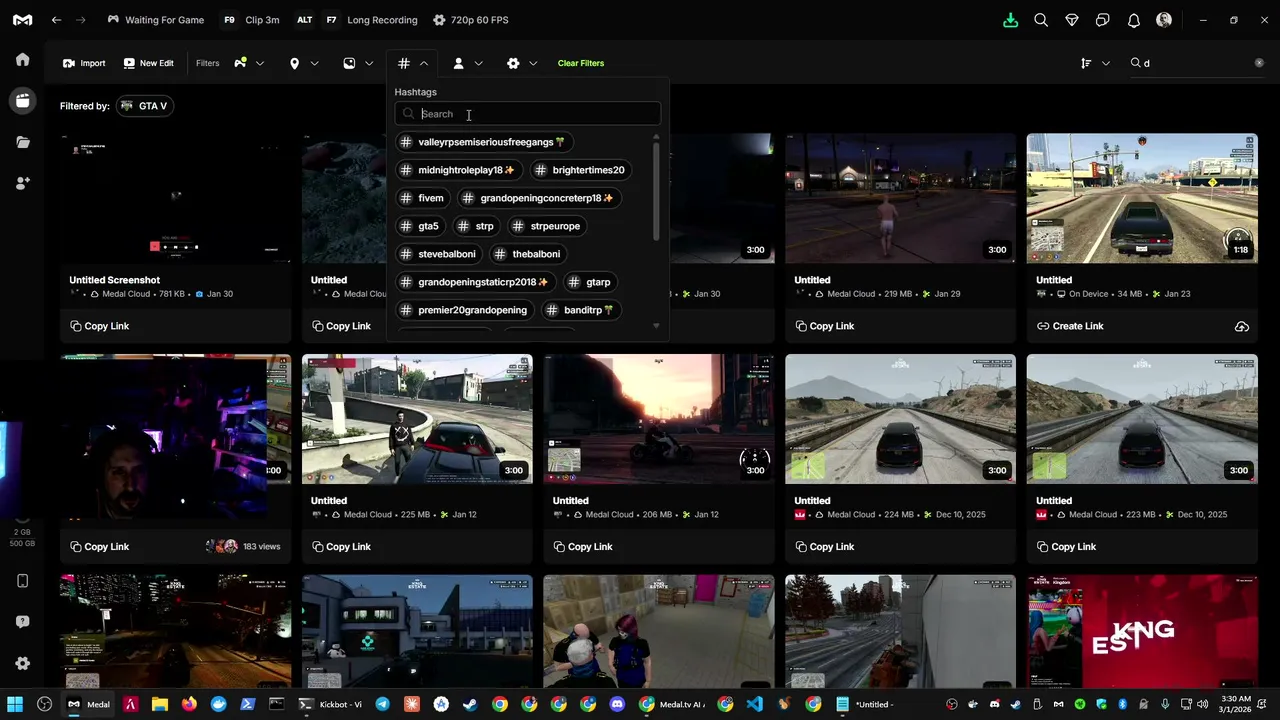Open the 720p 60 FPS recording settings
The height and width of the screenshot is (720, 1280).
(x=470, y=20)
